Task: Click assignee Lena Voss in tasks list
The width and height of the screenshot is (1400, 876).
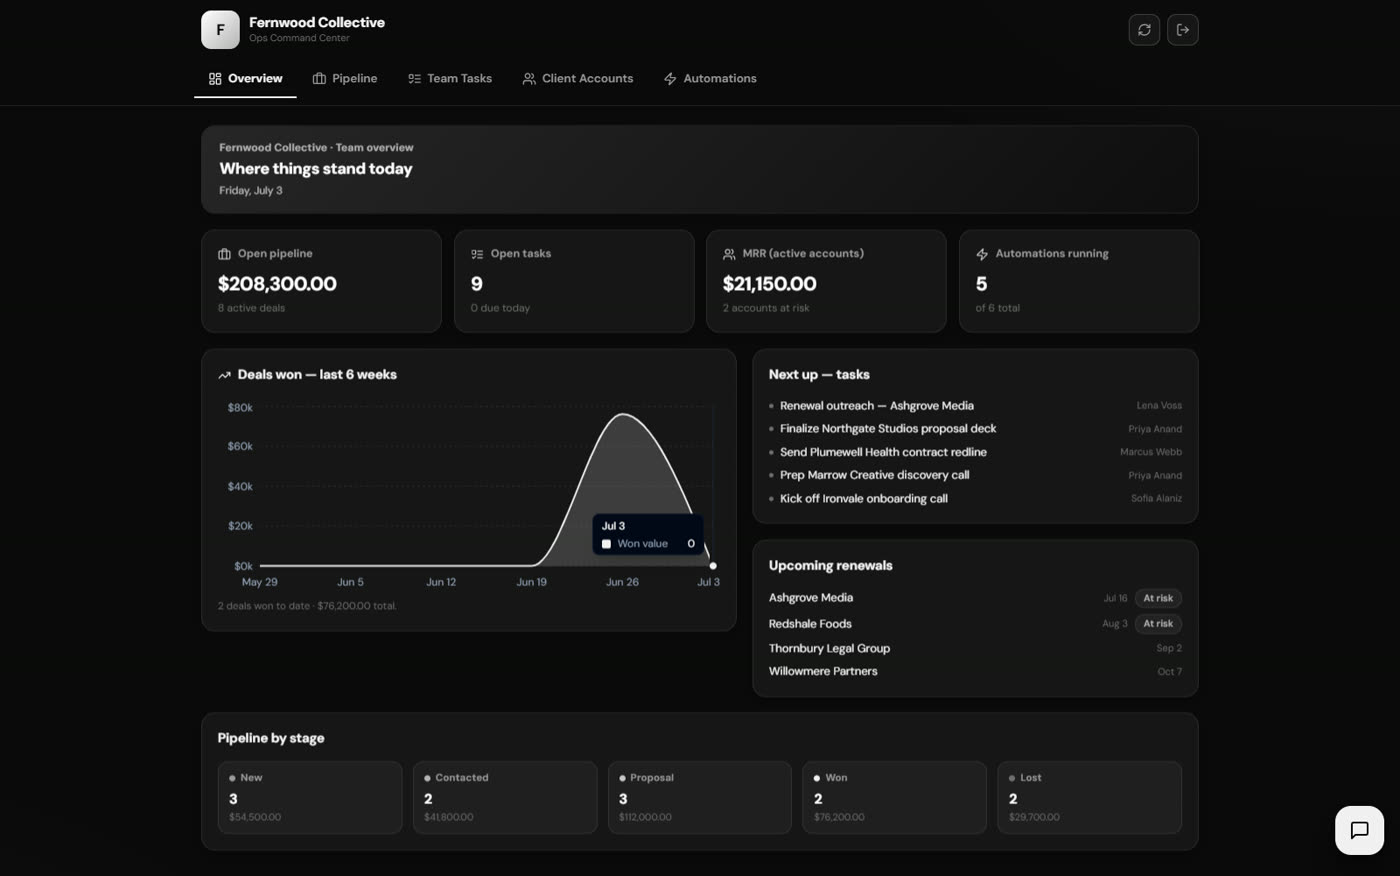Action: [x=1159, y=406]
